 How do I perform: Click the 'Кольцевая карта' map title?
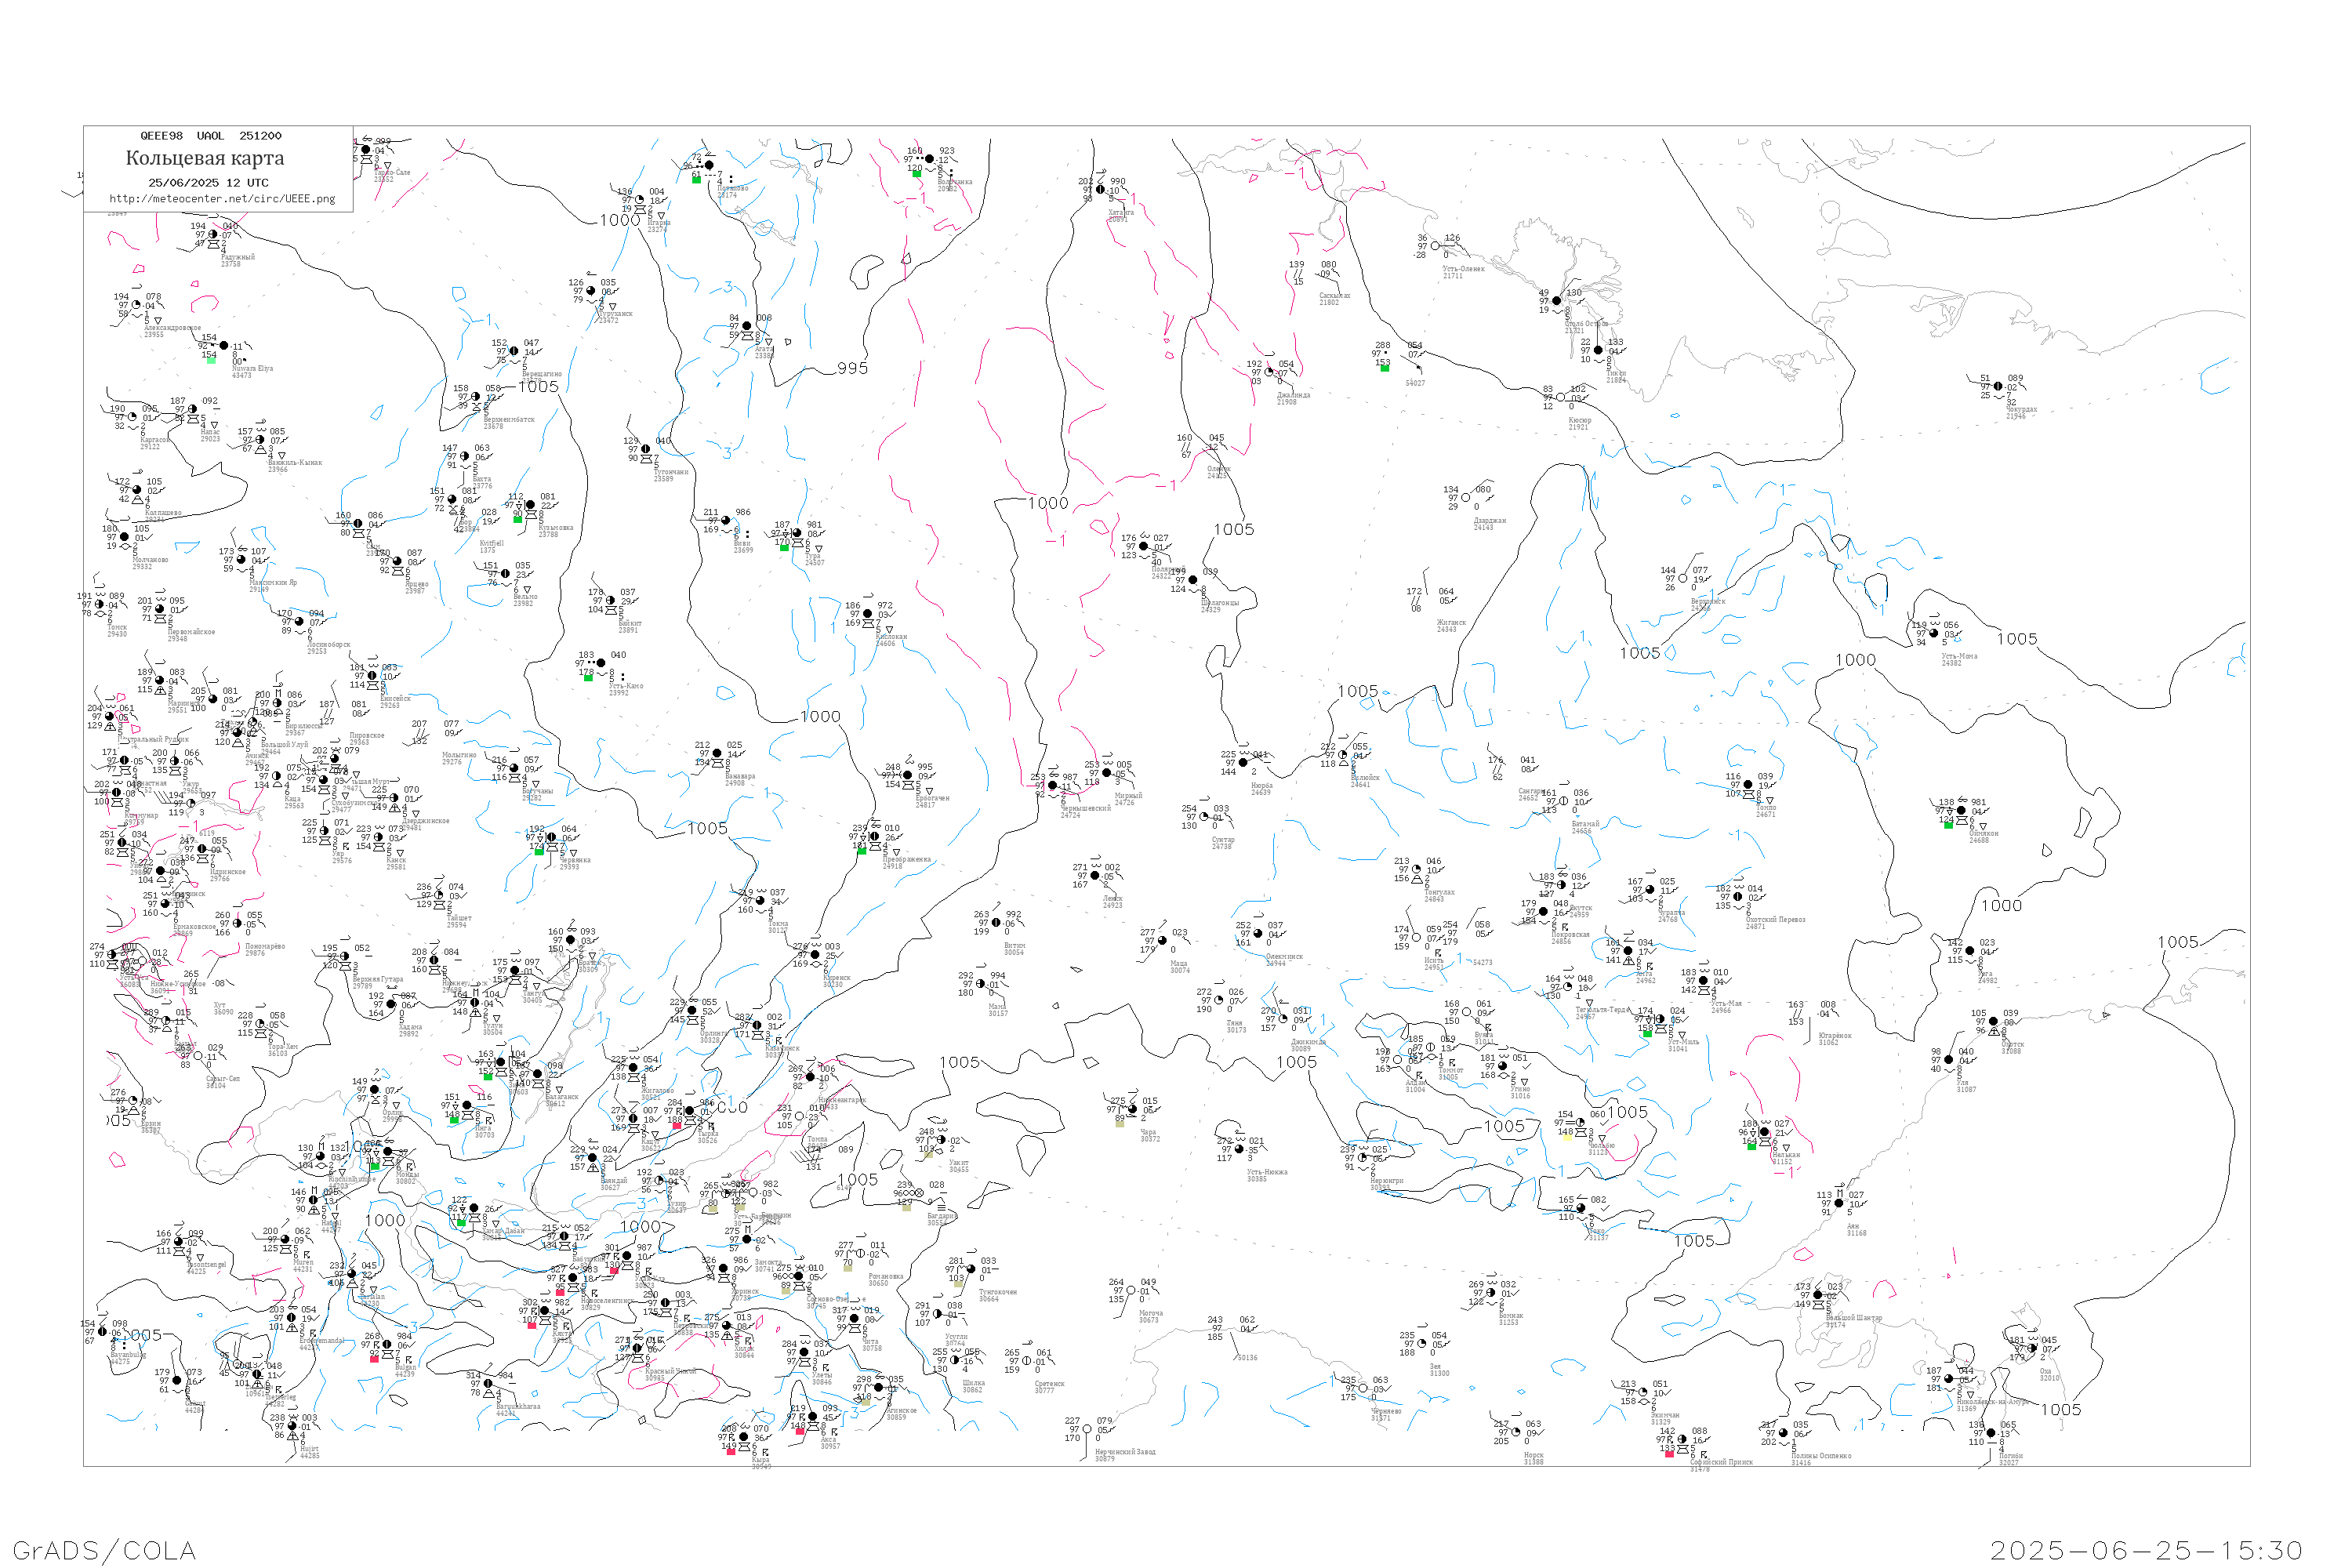205,158
